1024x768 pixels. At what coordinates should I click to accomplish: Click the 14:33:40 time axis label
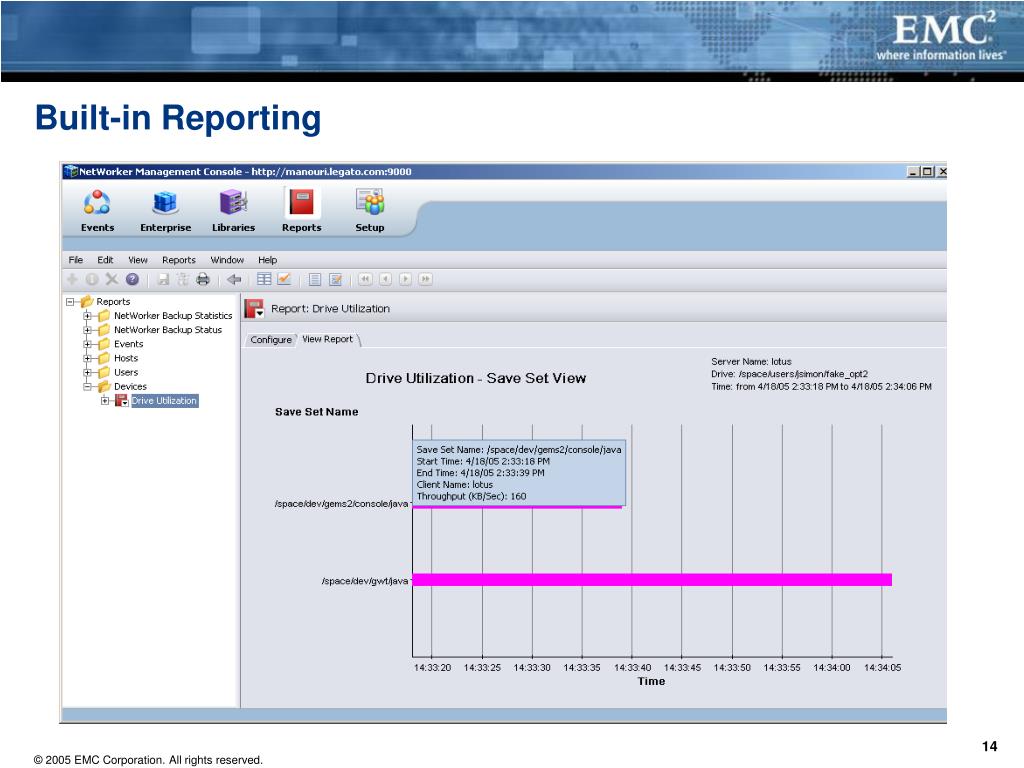point(632,667)
